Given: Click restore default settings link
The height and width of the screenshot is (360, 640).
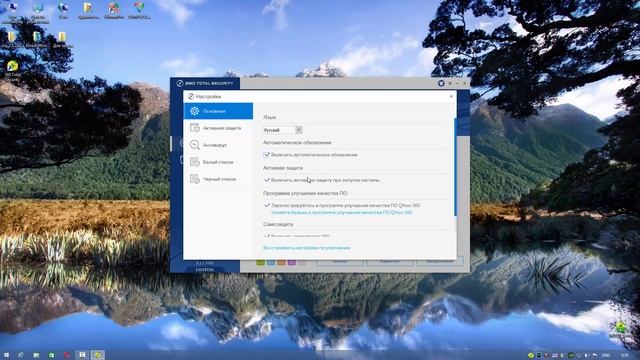Looking at the screenshot, I should click(x=307, y=248).
